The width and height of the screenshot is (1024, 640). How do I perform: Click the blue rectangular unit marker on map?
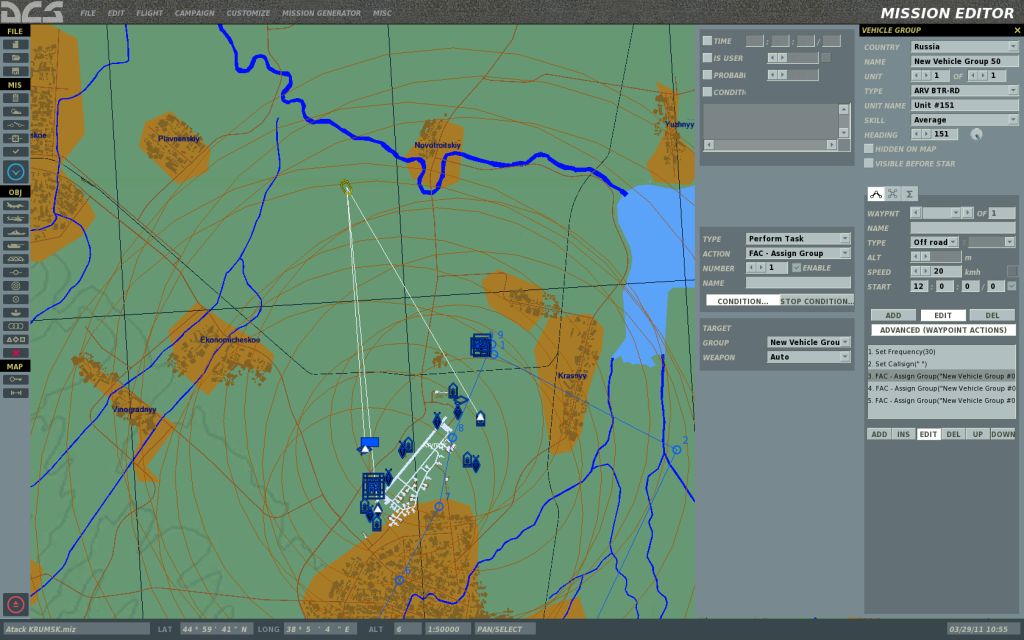(370, 442)
